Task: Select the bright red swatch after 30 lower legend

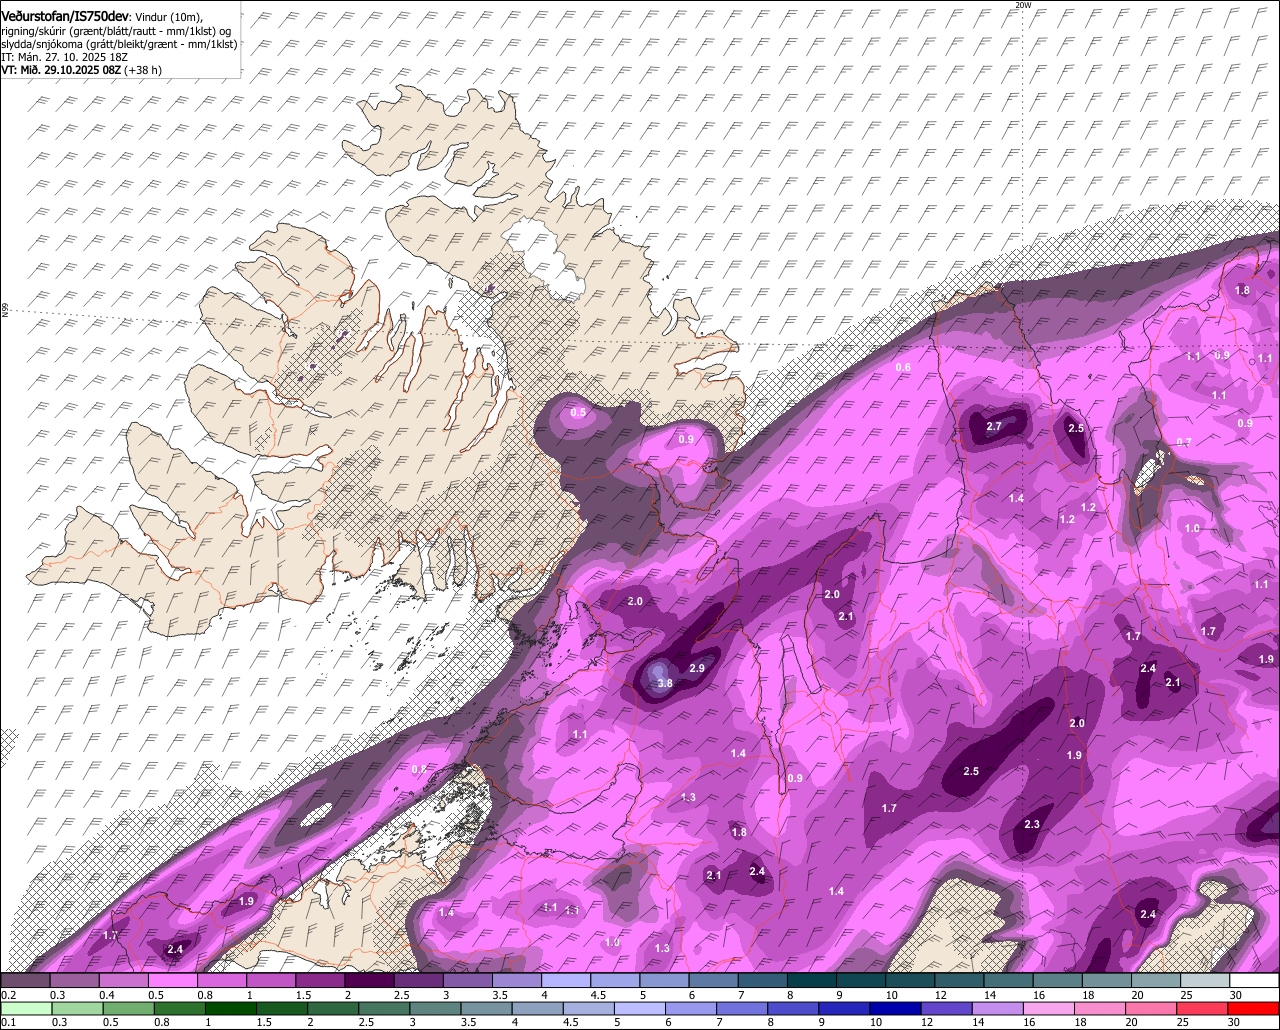Action: 1254,1007
